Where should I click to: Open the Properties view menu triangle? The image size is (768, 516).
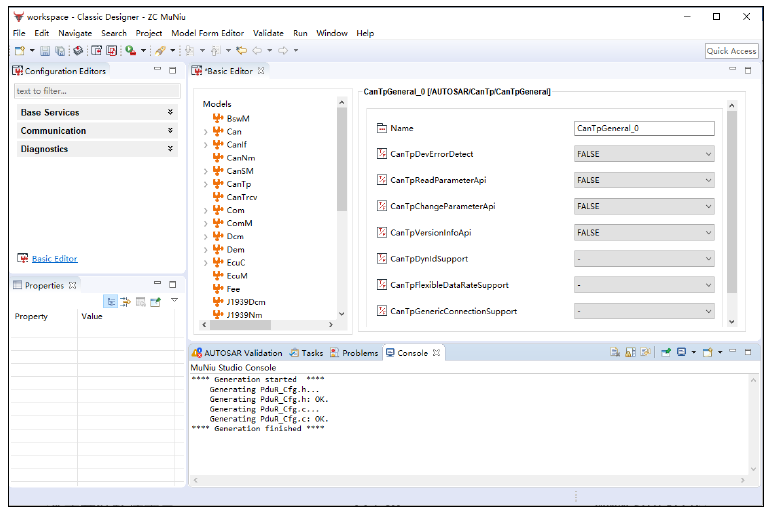pos(174,300)
